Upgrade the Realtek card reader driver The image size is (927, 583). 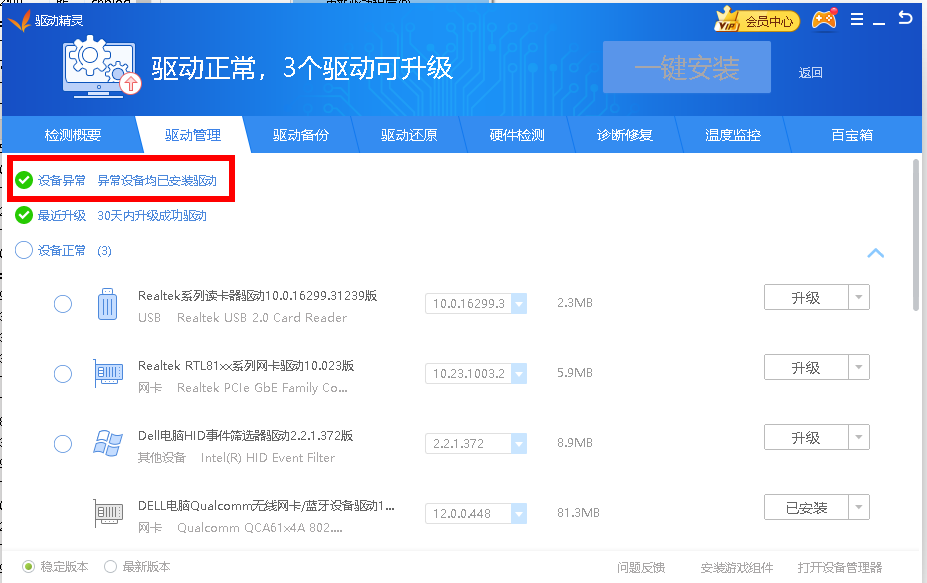[806, 297]
